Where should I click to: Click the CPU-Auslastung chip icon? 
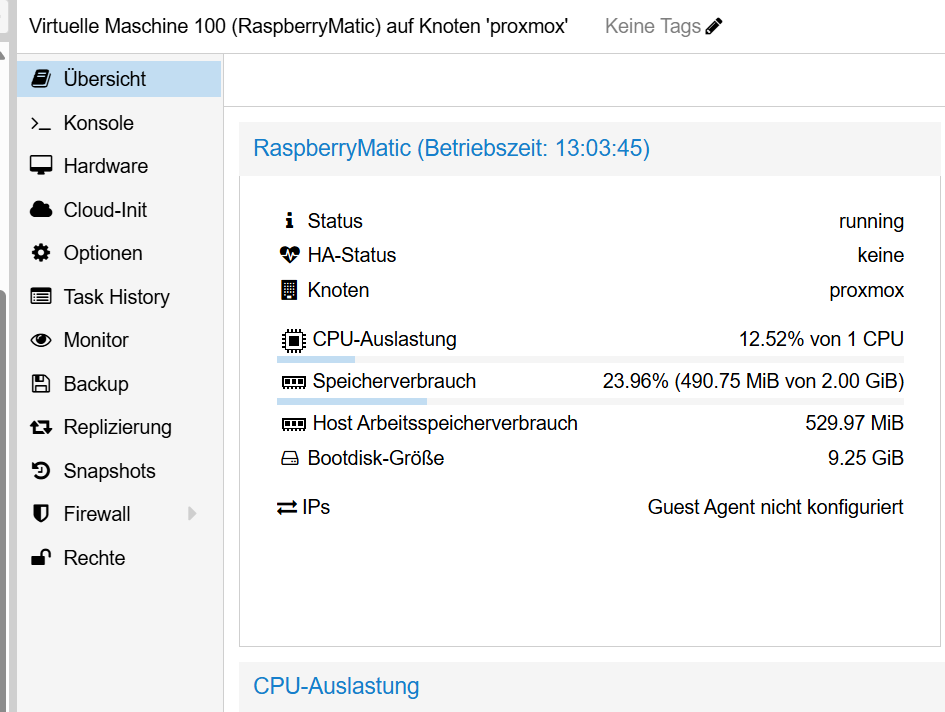(294, 341)
